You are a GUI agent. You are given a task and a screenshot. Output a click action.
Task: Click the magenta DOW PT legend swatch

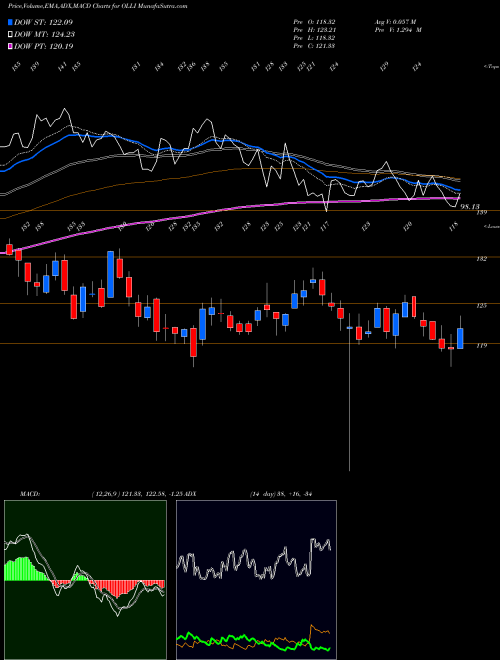(10, 46)
